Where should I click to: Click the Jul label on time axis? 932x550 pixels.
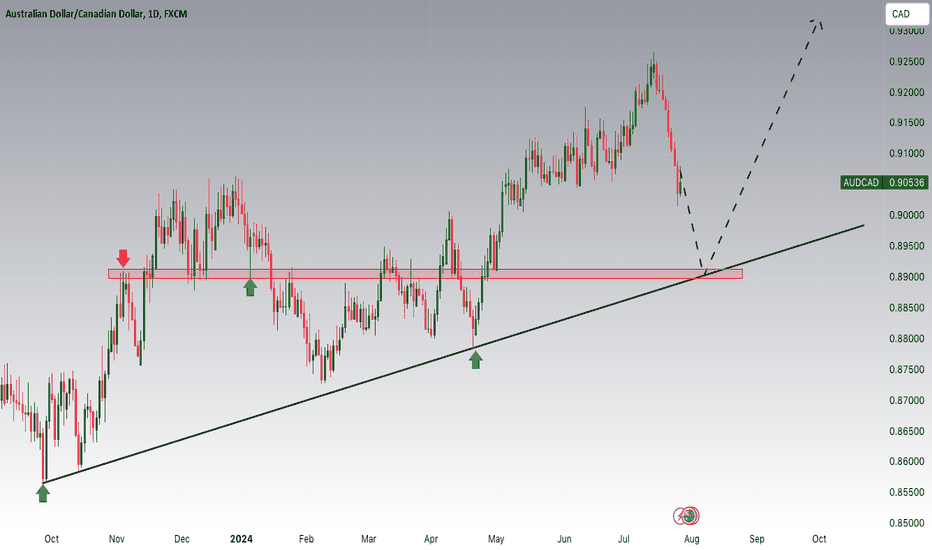(624, 539)
